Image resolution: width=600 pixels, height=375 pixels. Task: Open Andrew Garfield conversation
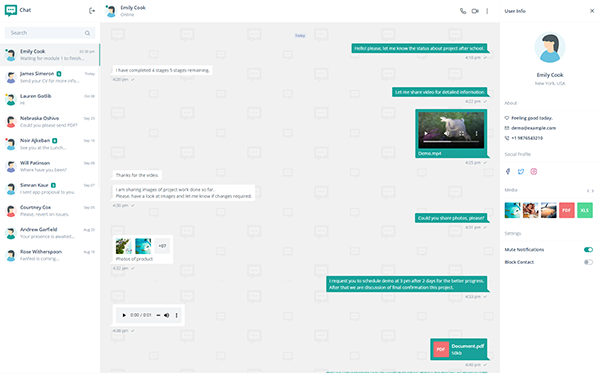point(50,233)
